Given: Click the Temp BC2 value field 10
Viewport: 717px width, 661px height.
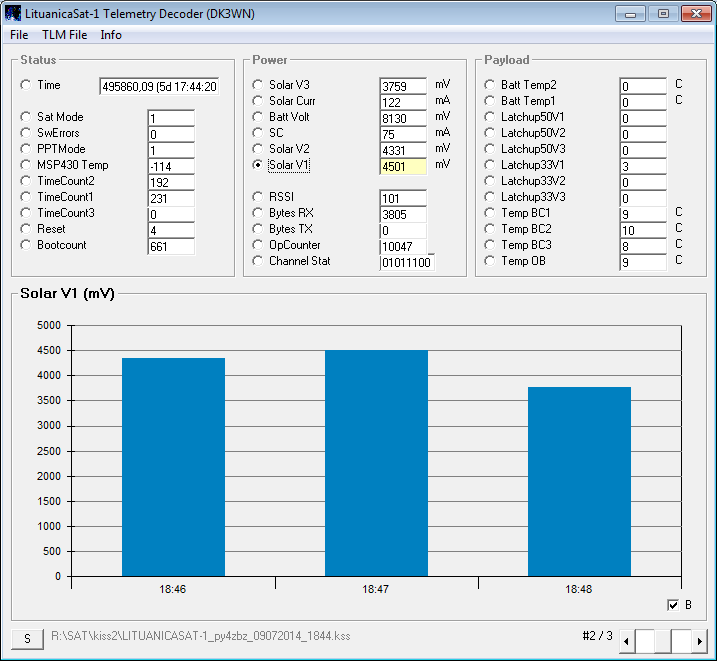Looking at the screenshot, I should click(x=643, y=230).
